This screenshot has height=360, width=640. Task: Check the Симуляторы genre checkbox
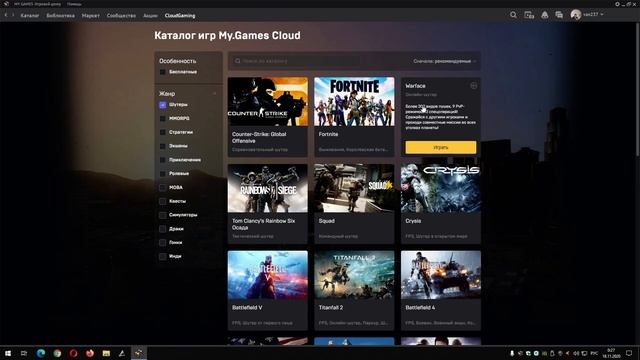(162, 215)
